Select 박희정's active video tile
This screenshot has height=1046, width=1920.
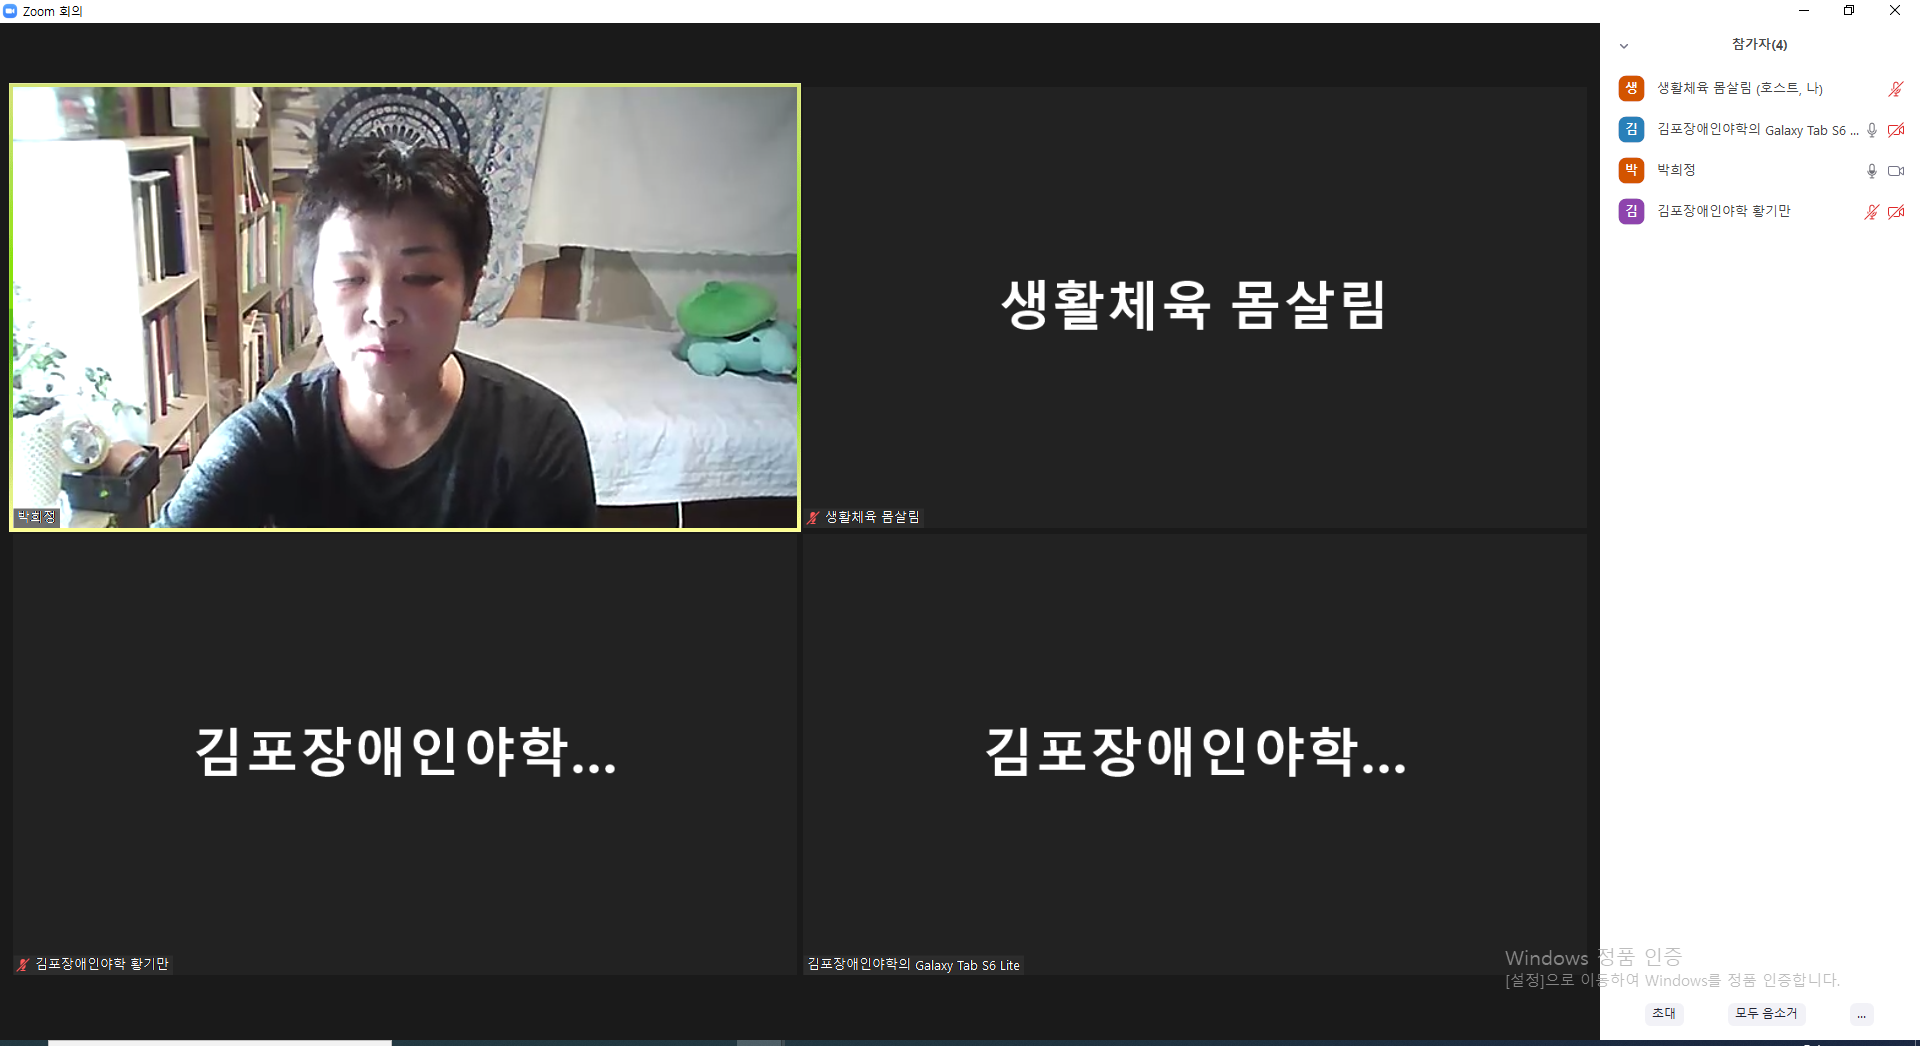point(405,307)
